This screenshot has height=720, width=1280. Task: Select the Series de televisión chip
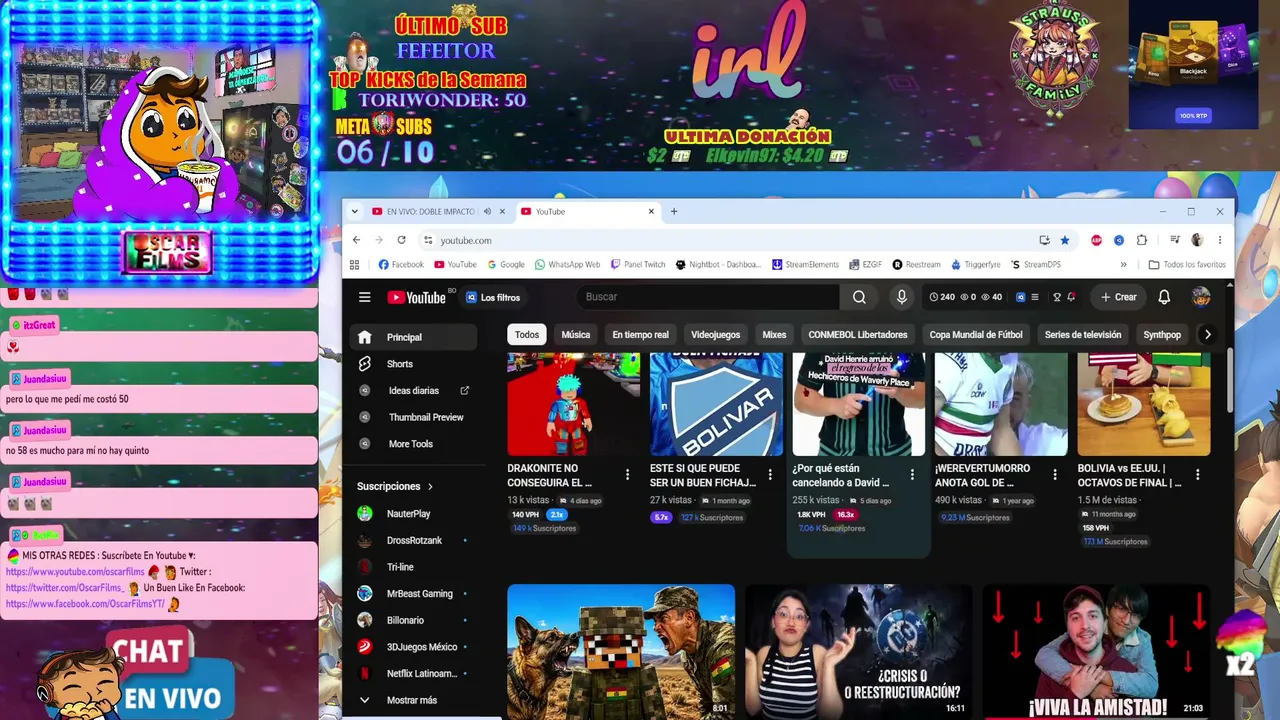[x=1083, y=335]
